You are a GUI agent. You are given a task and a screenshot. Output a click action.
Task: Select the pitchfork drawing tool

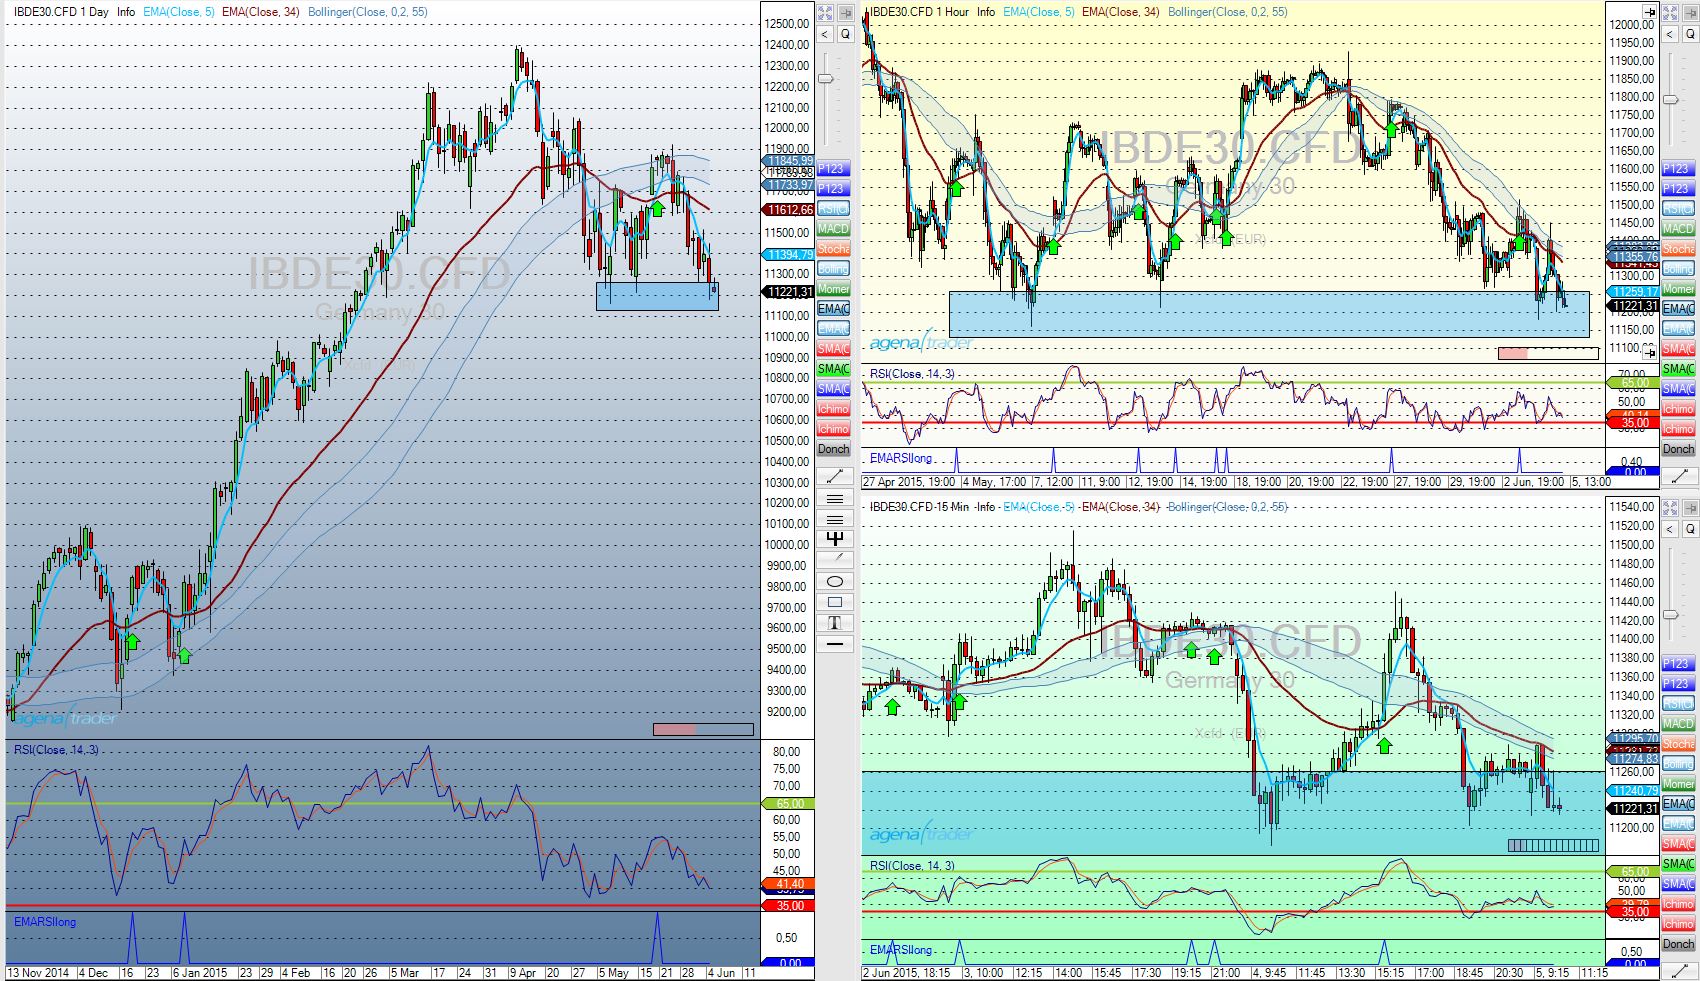834,539
